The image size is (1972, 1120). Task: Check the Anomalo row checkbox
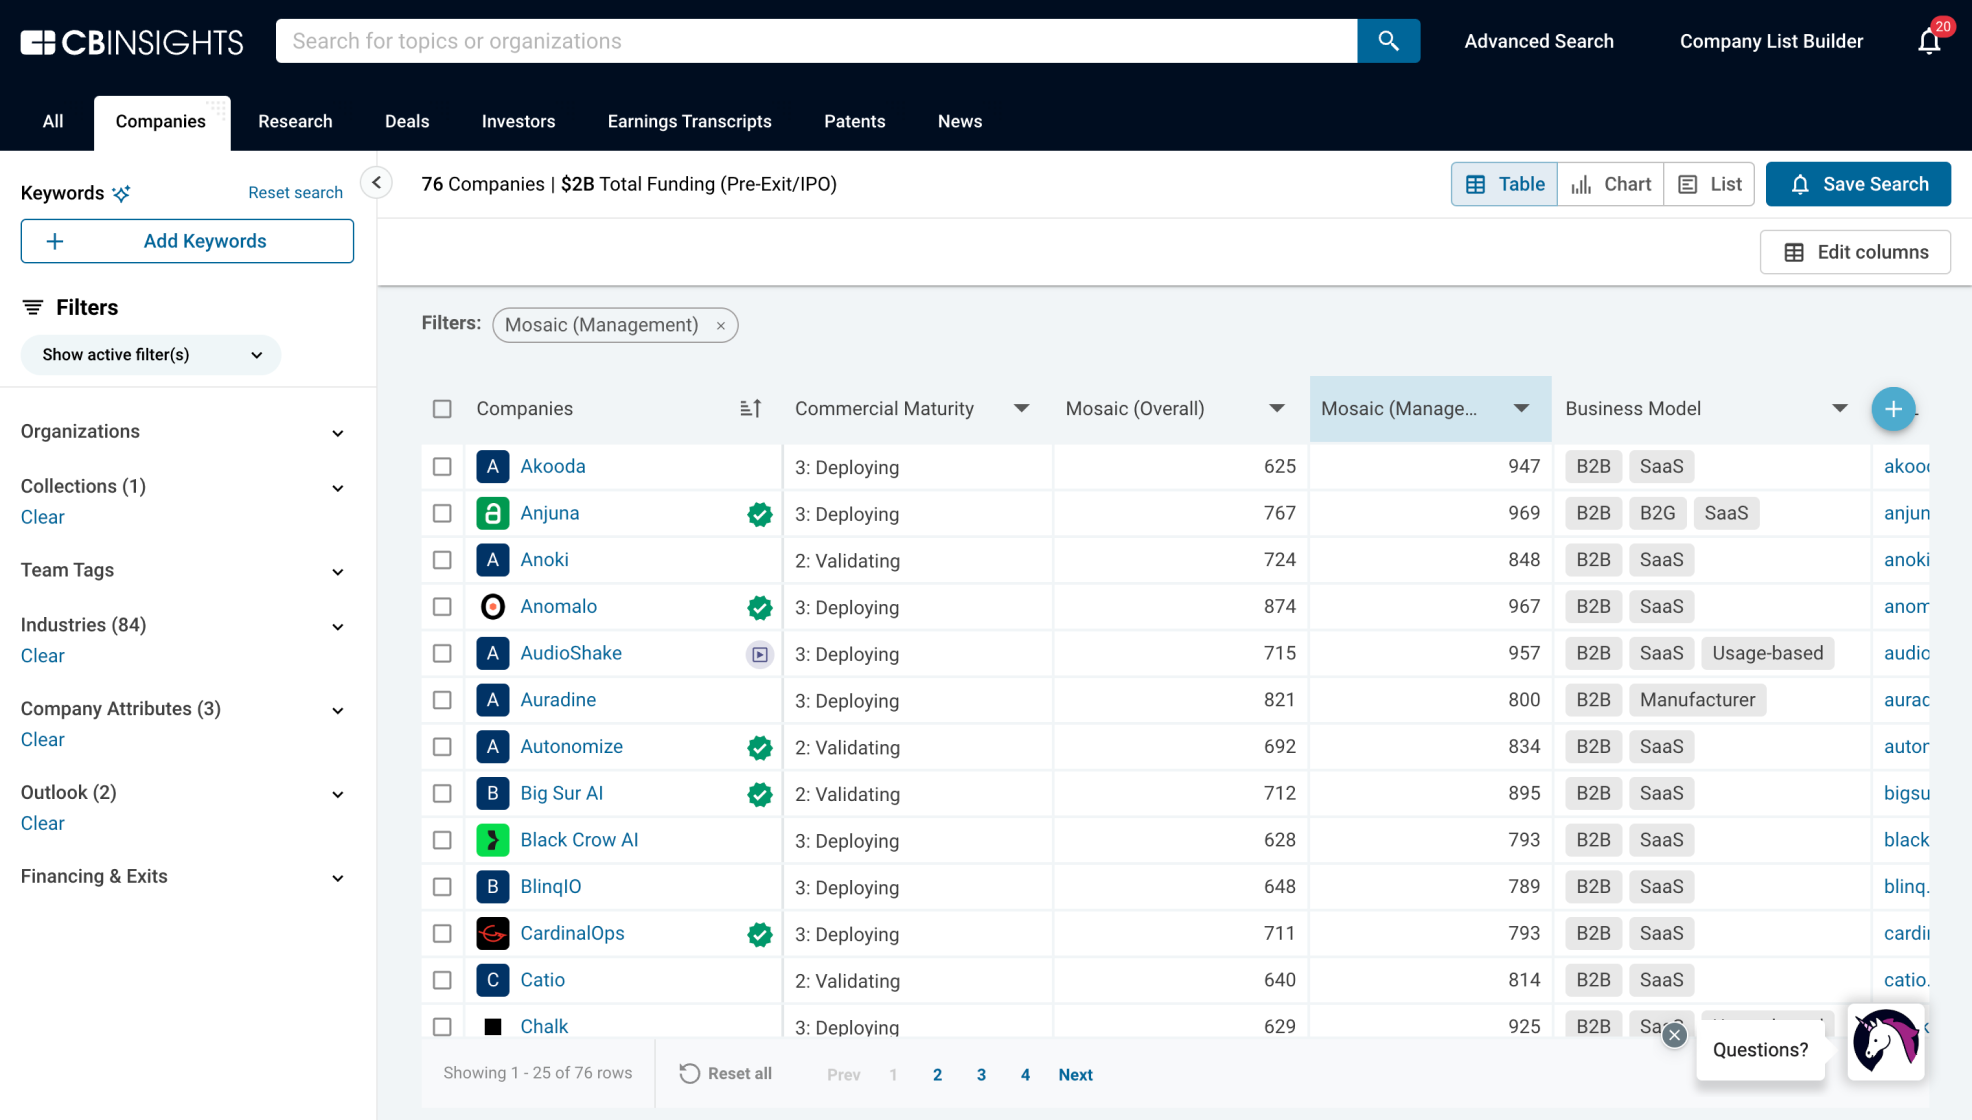[442, 607]
